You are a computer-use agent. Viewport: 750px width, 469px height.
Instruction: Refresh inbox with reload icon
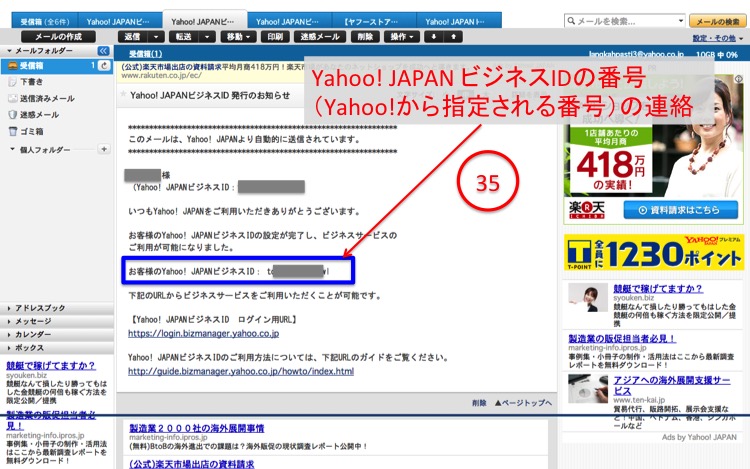104,65
